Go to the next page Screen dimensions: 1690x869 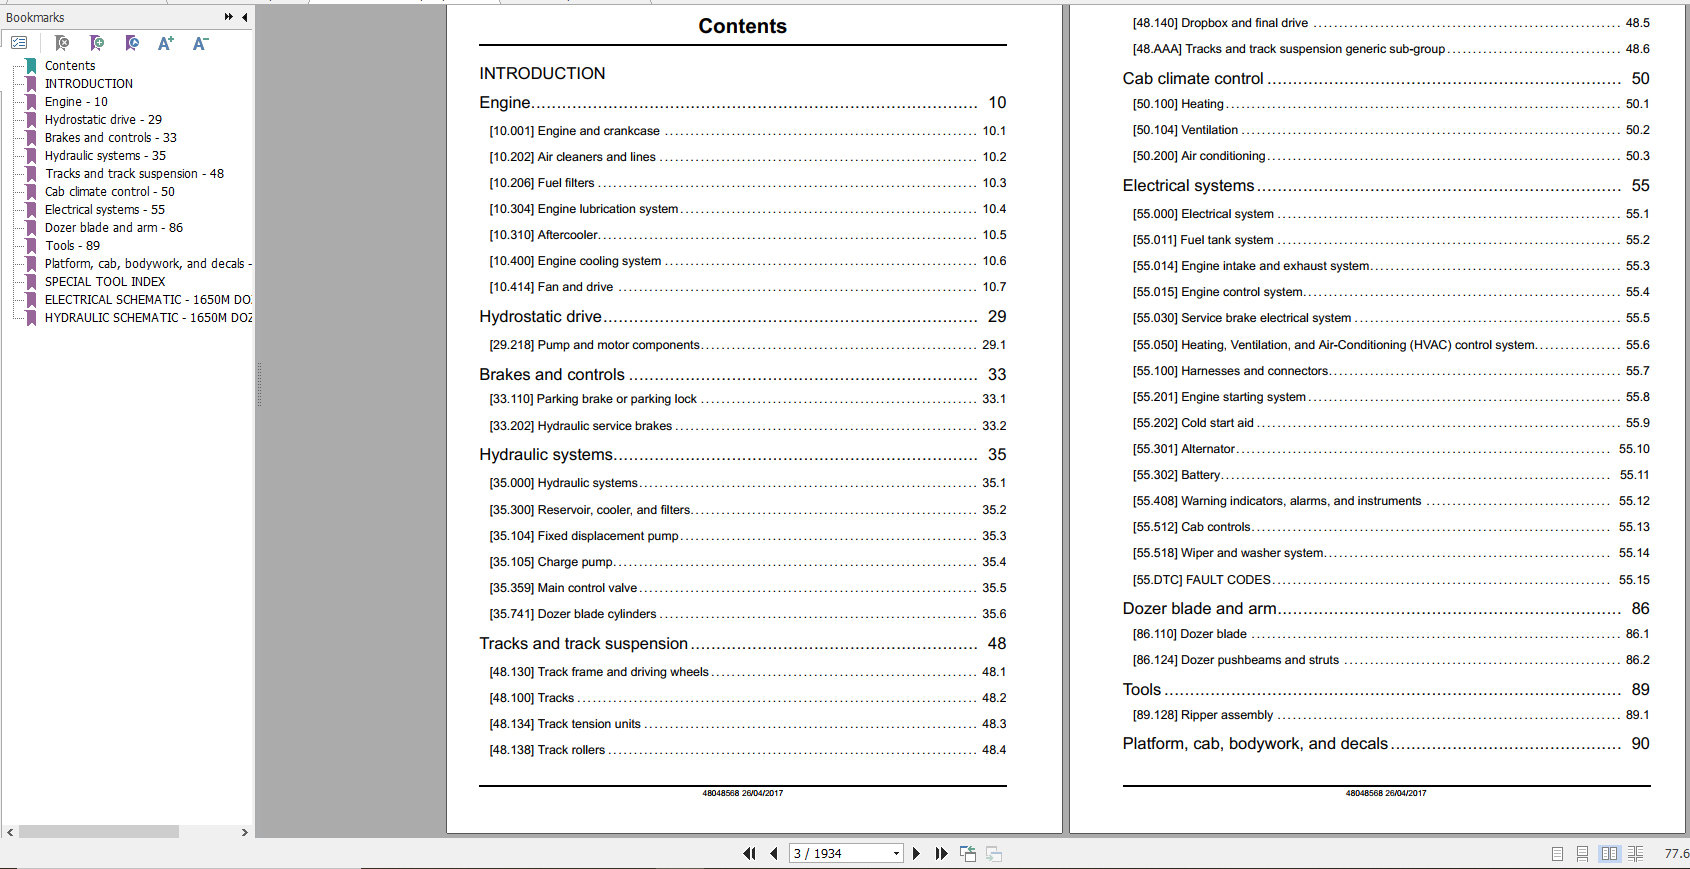pyautogui.click(x=916, y=853)
